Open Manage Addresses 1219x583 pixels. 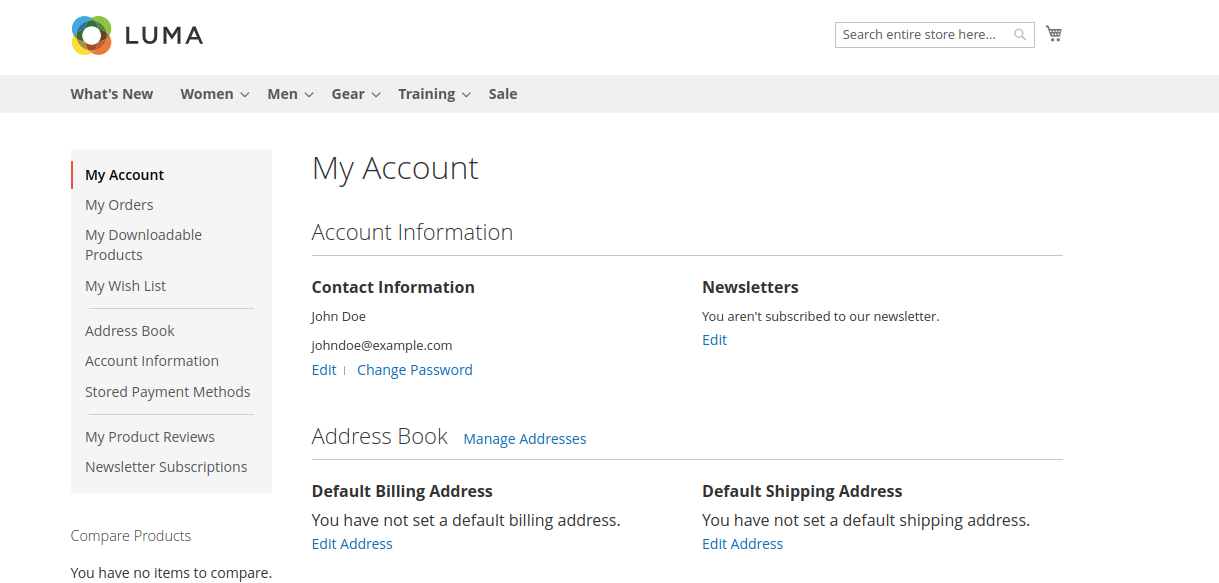click(524, 438)
